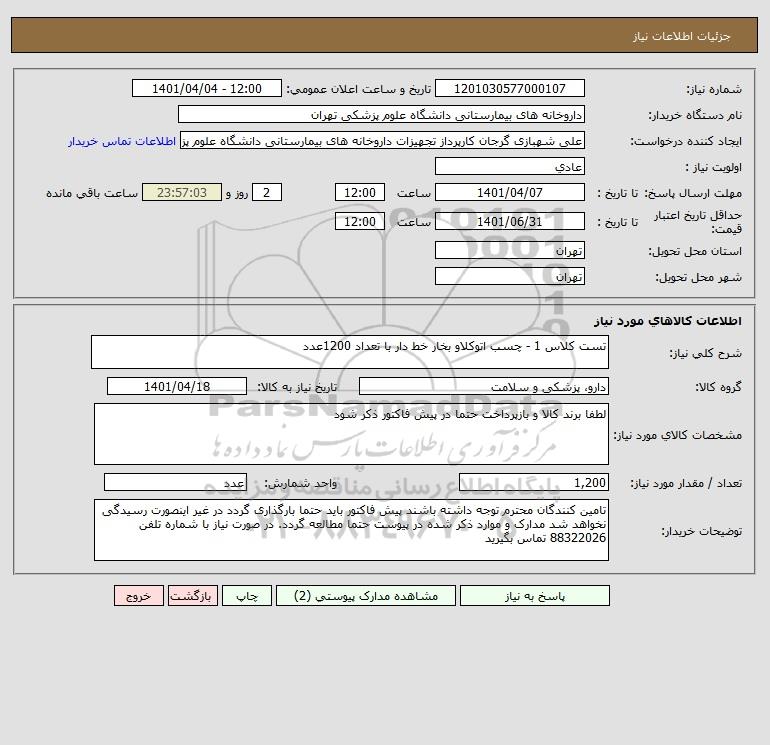Click the buyer name field دانشگاه علوم پزشکی تهران
This screenshot has height=745, width=770.
(x=381, y=115)
